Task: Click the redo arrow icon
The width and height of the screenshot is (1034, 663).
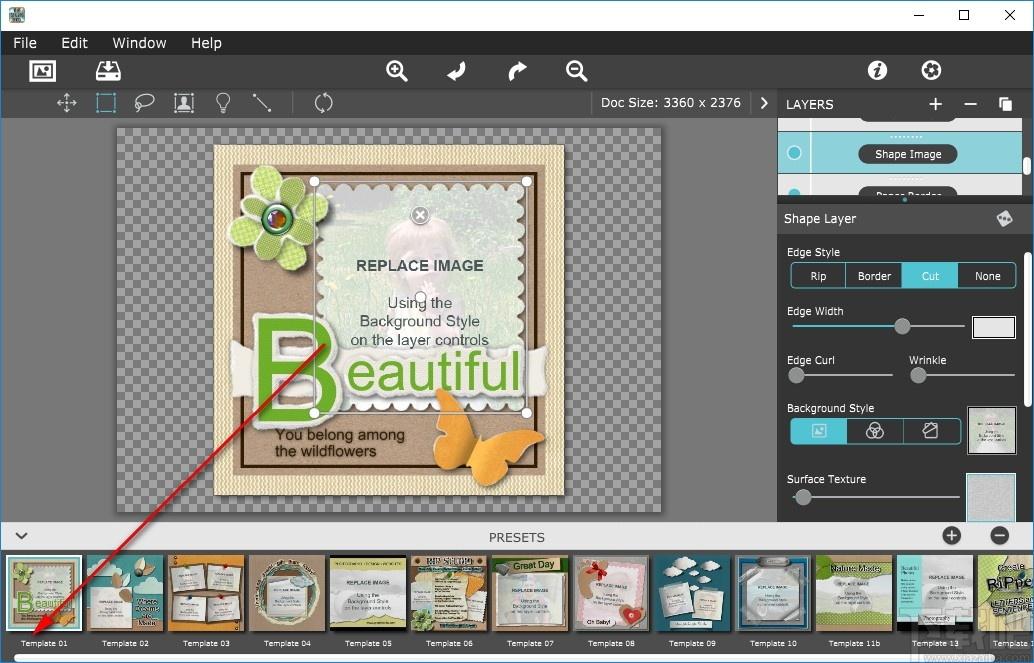Action: tap(517, 71)
